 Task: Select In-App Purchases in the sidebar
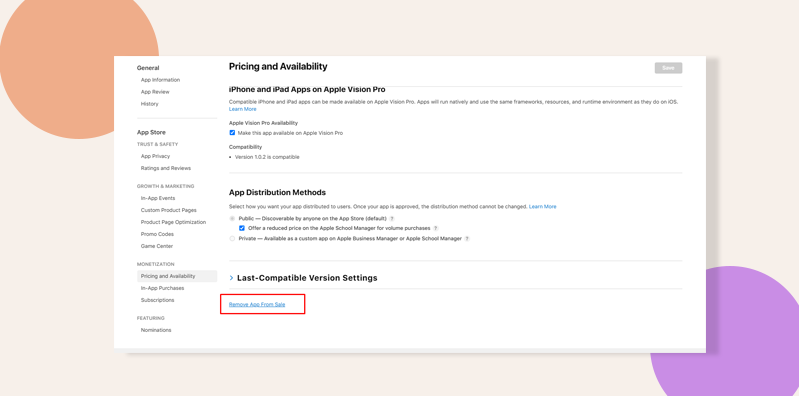(x=163, y=288)
